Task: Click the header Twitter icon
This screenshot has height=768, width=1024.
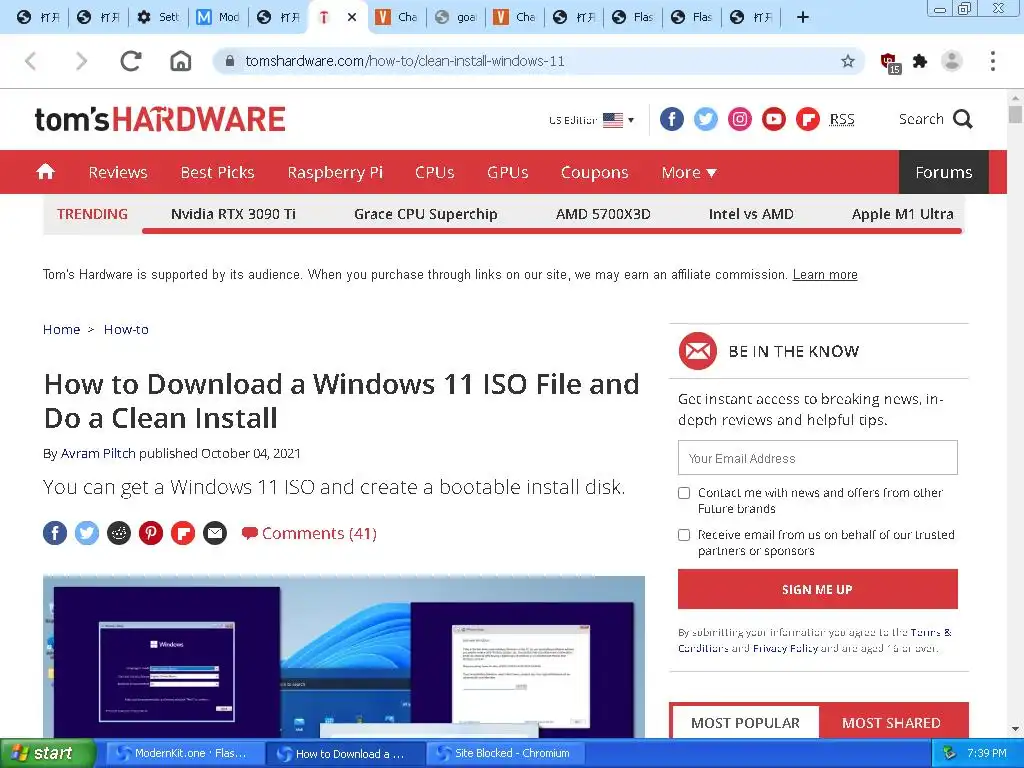Action: click(x=705, y=120)
